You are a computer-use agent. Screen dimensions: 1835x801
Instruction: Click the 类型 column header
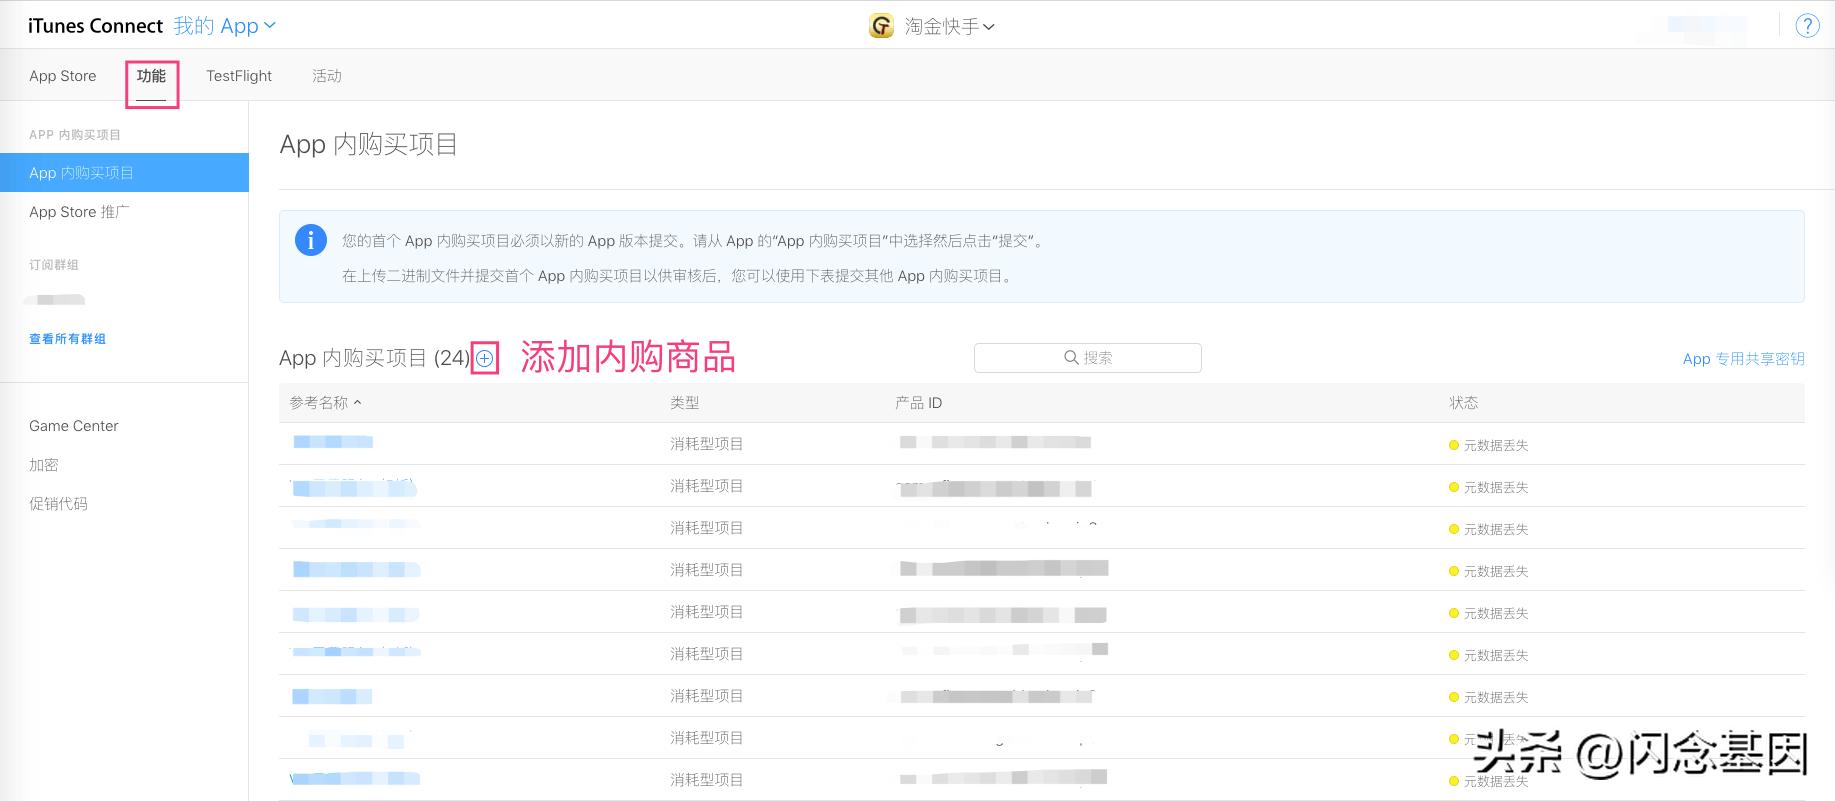tap(685, 402)
